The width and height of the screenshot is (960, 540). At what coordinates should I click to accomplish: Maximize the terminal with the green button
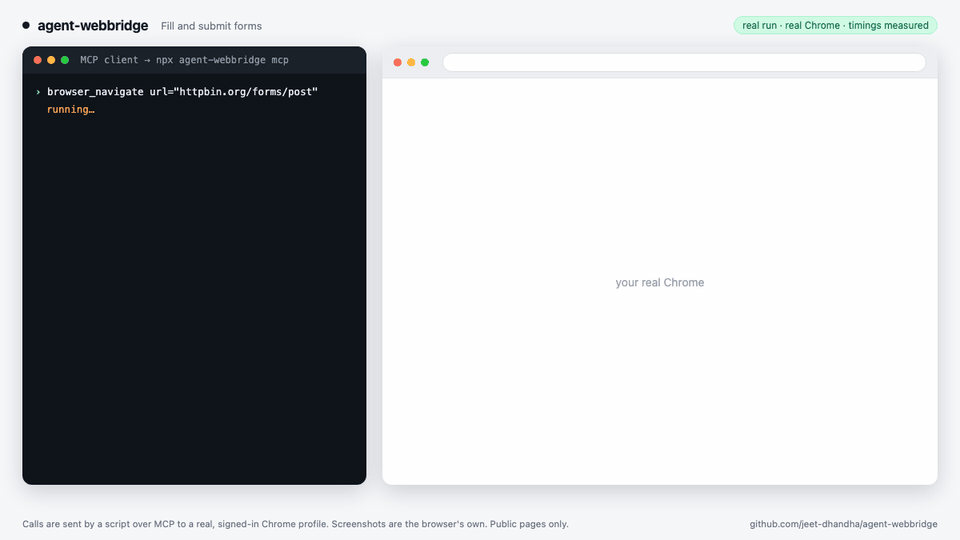click(x=65, y=60)
